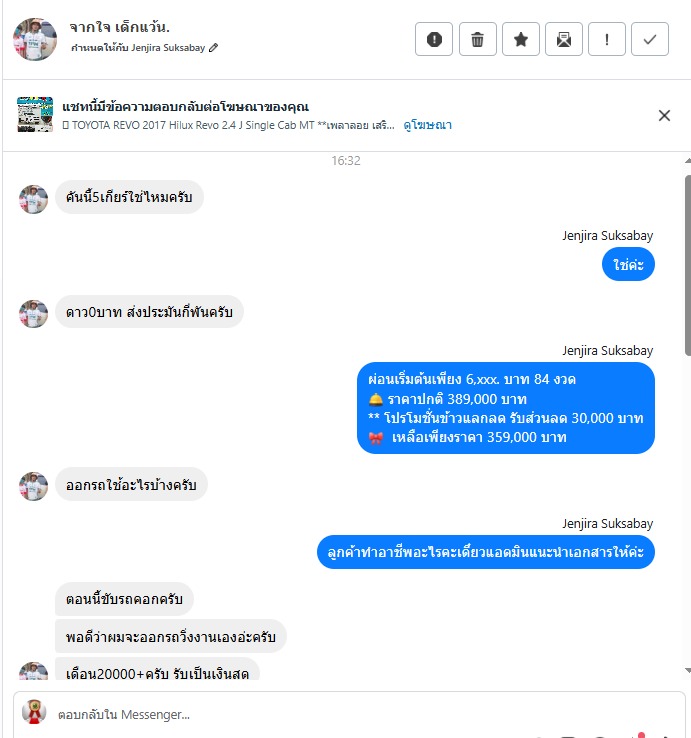This screenshot has width=691, height=738.
Task: Click page avatar beside reply box
Action: click(x=34, y=712)
